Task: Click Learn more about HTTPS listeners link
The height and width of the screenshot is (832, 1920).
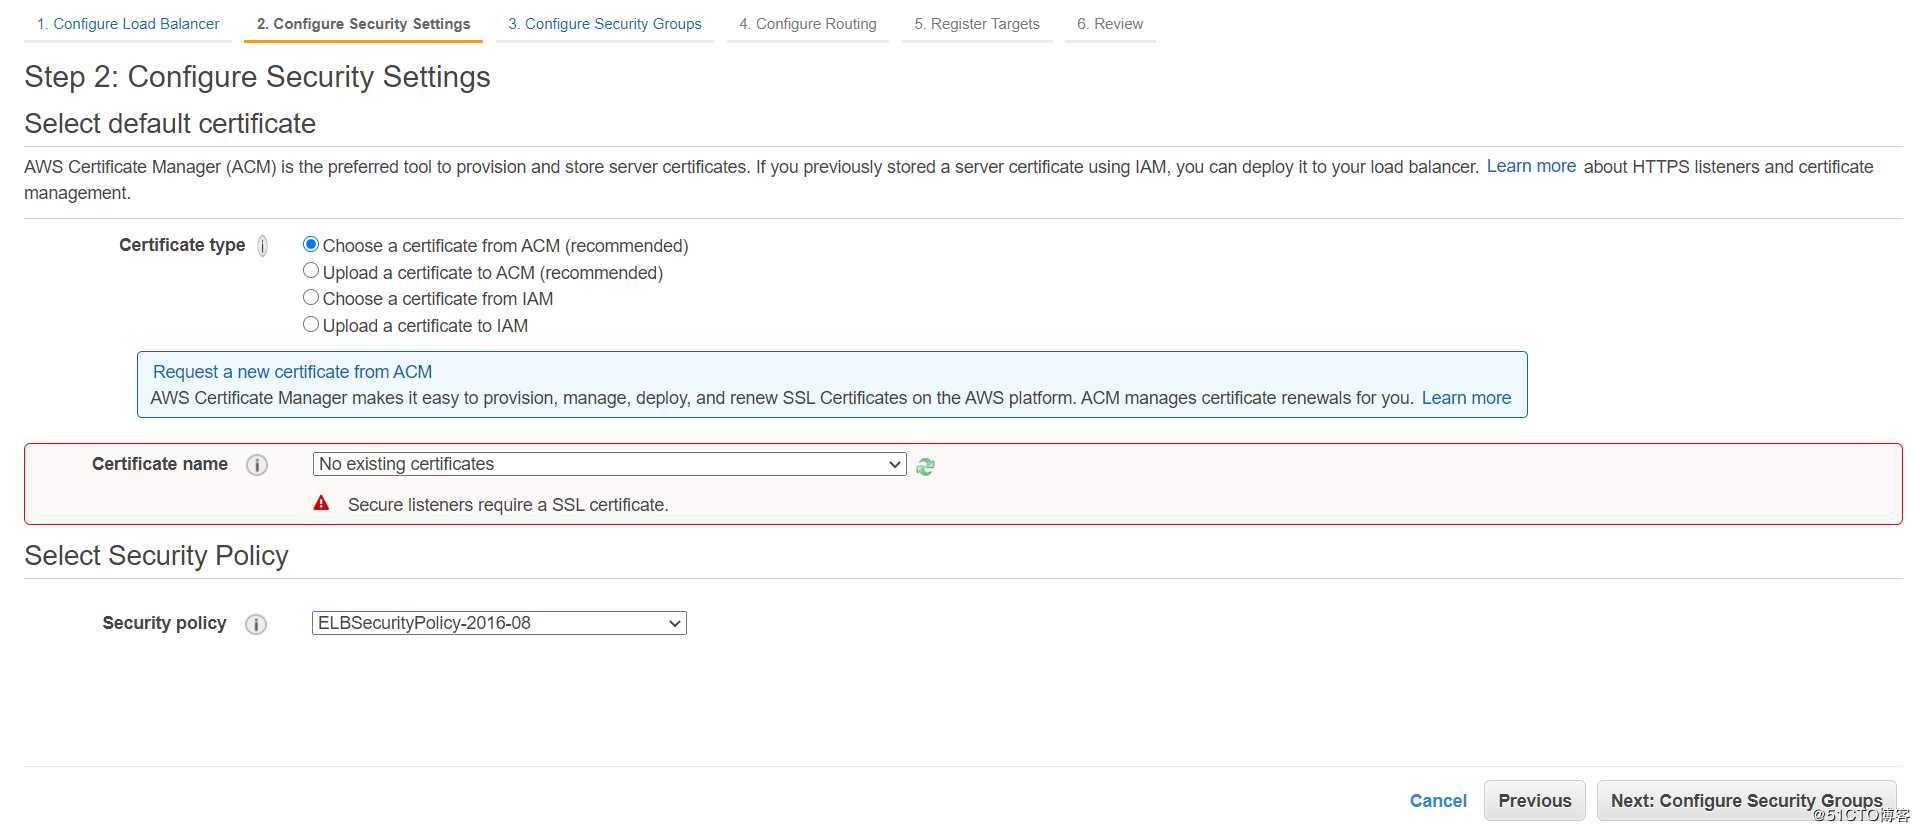Action: click(x=1531, y=166)
